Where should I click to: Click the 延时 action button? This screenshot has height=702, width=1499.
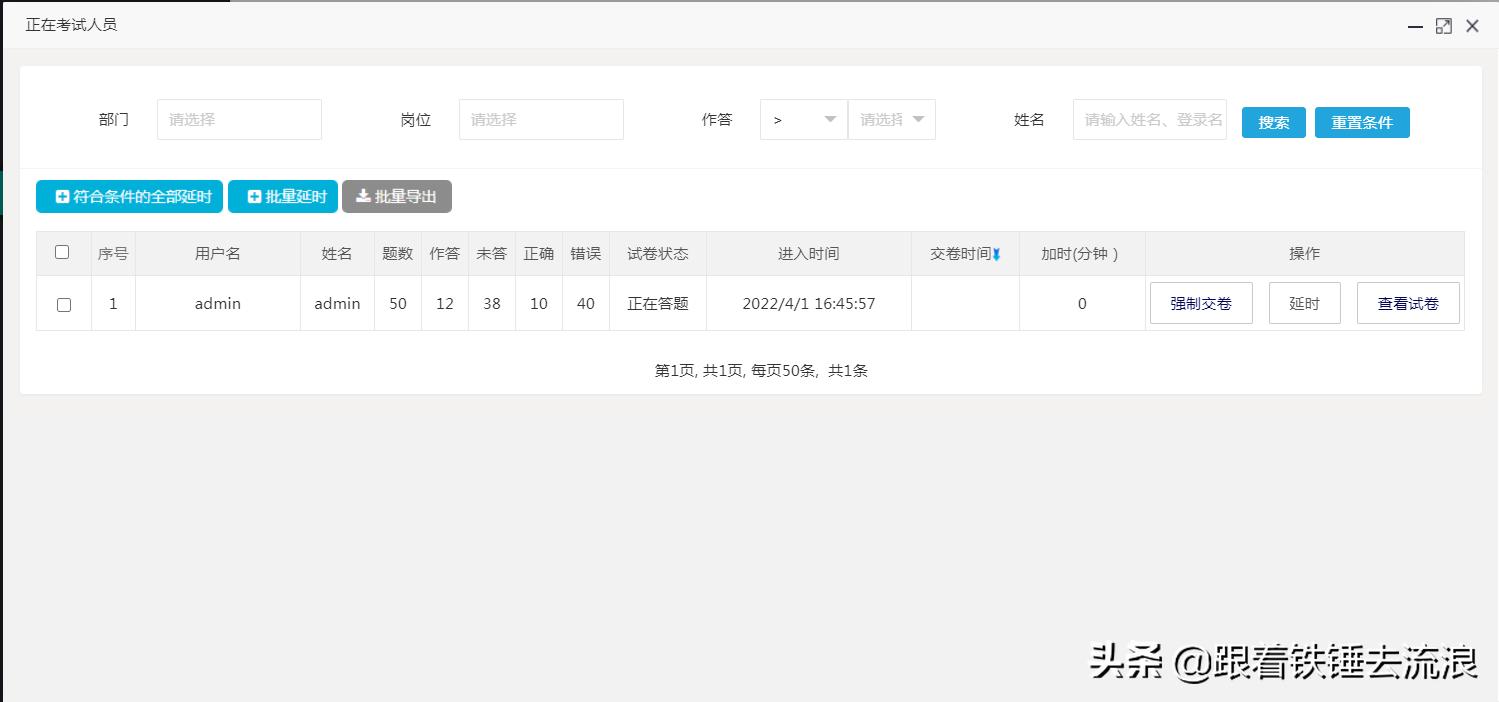pyautogui.click(x=1304, y=303)
